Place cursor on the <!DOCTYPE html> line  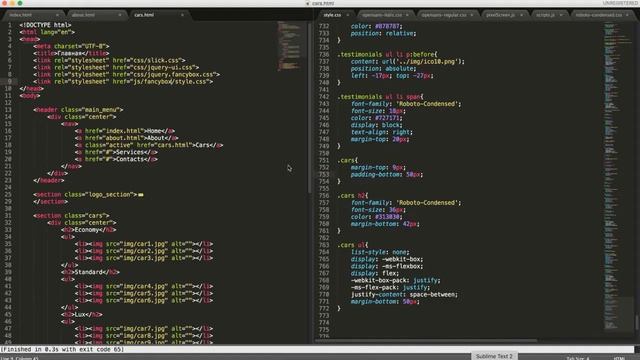[45, 25]
